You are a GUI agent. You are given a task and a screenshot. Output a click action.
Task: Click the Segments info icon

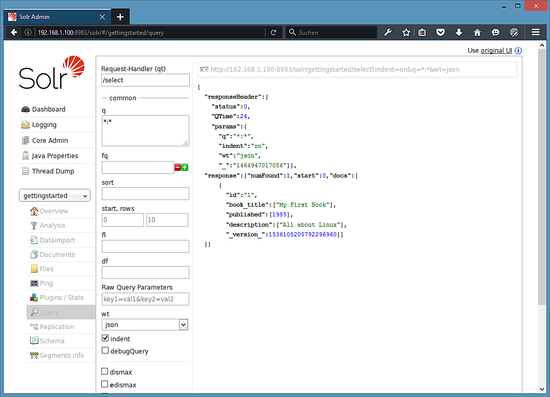click(34, 355)
